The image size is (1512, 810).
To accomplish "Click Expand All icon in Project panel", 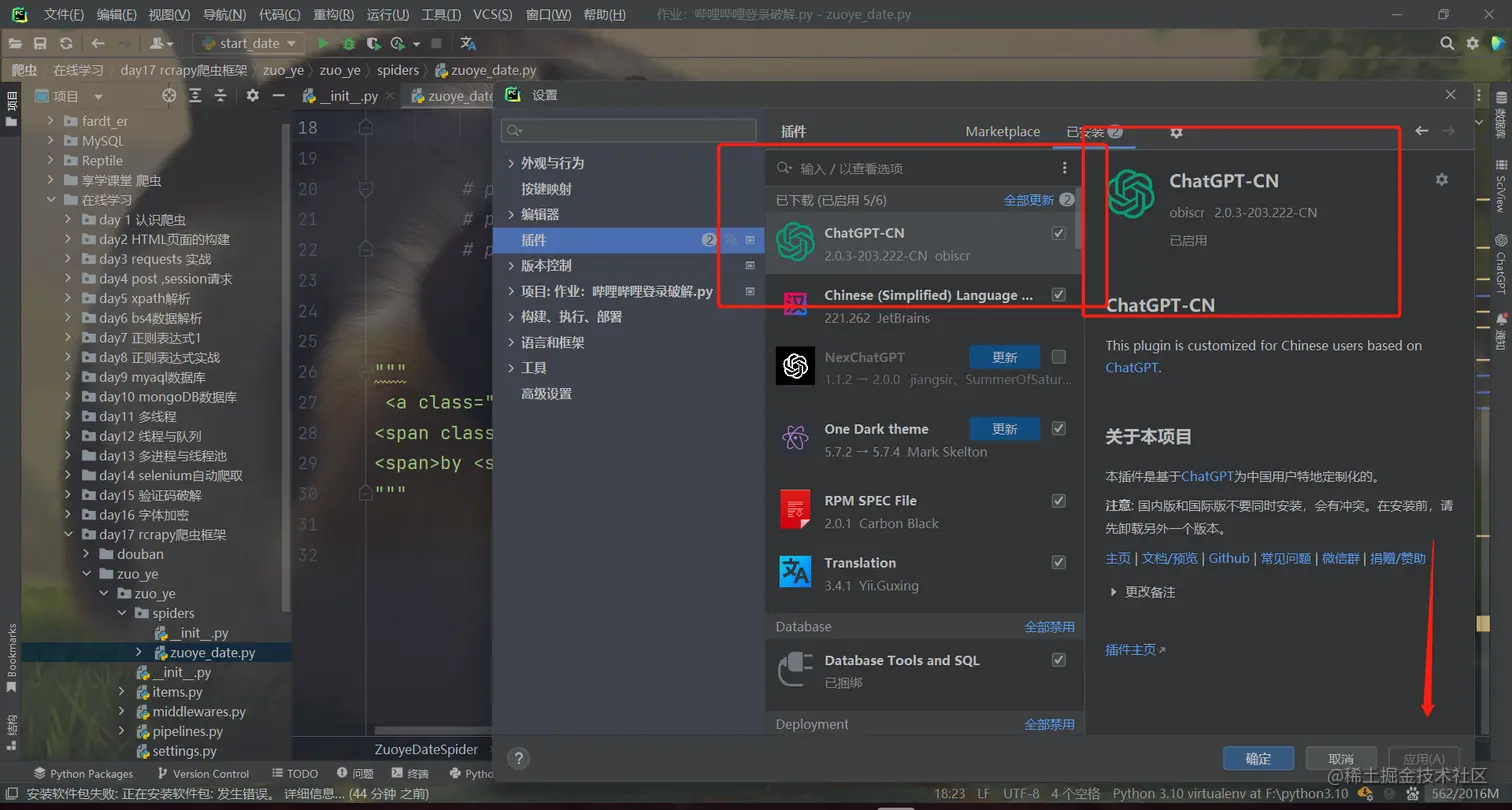I will click(x=195, y=96).
